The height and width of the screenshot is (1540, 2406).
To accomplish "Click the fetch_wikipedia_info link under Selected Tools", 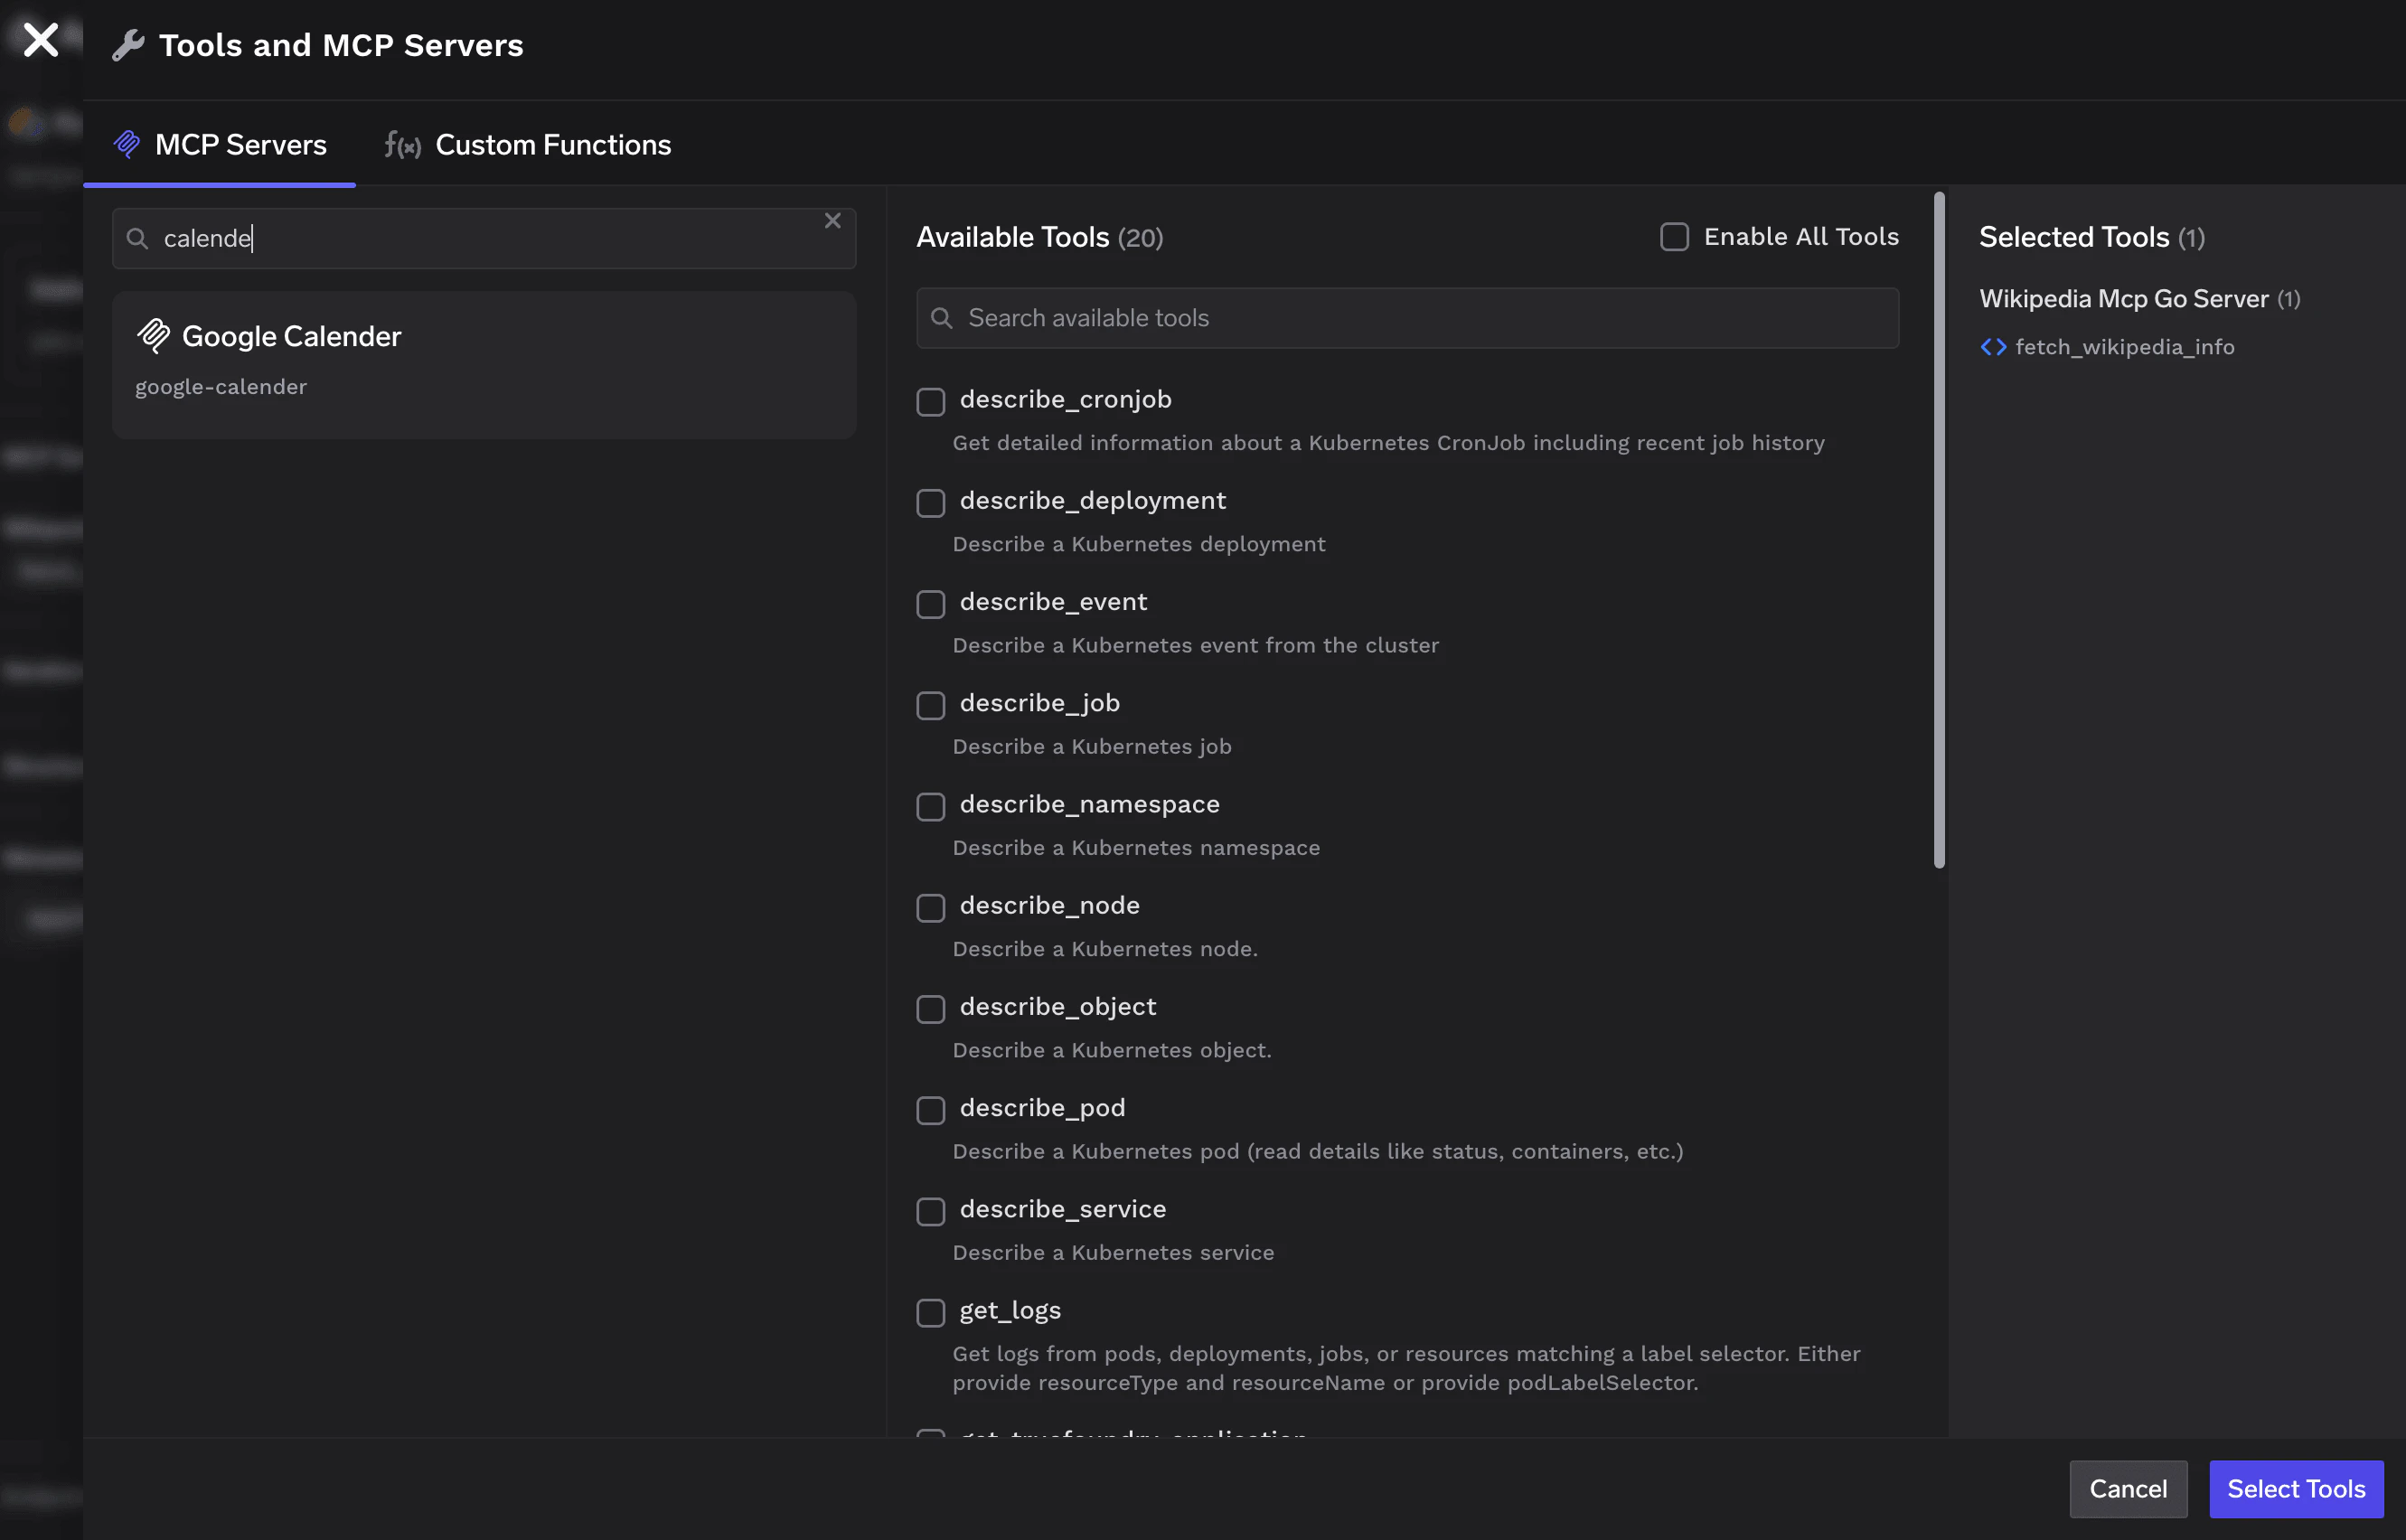I will pos(2125,346).
